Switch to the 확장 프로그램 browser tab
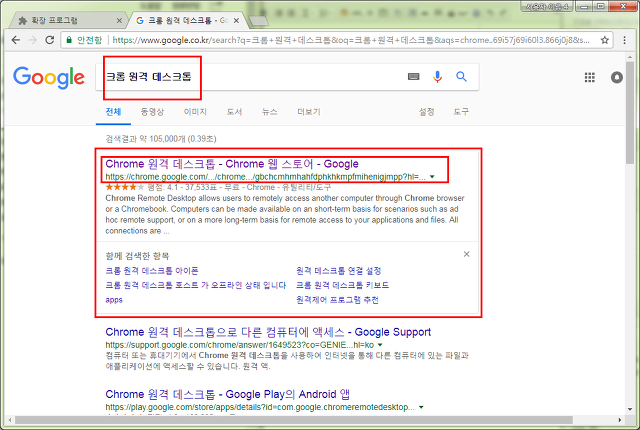The width and height of the screenshot is (640, 430). 65,20
